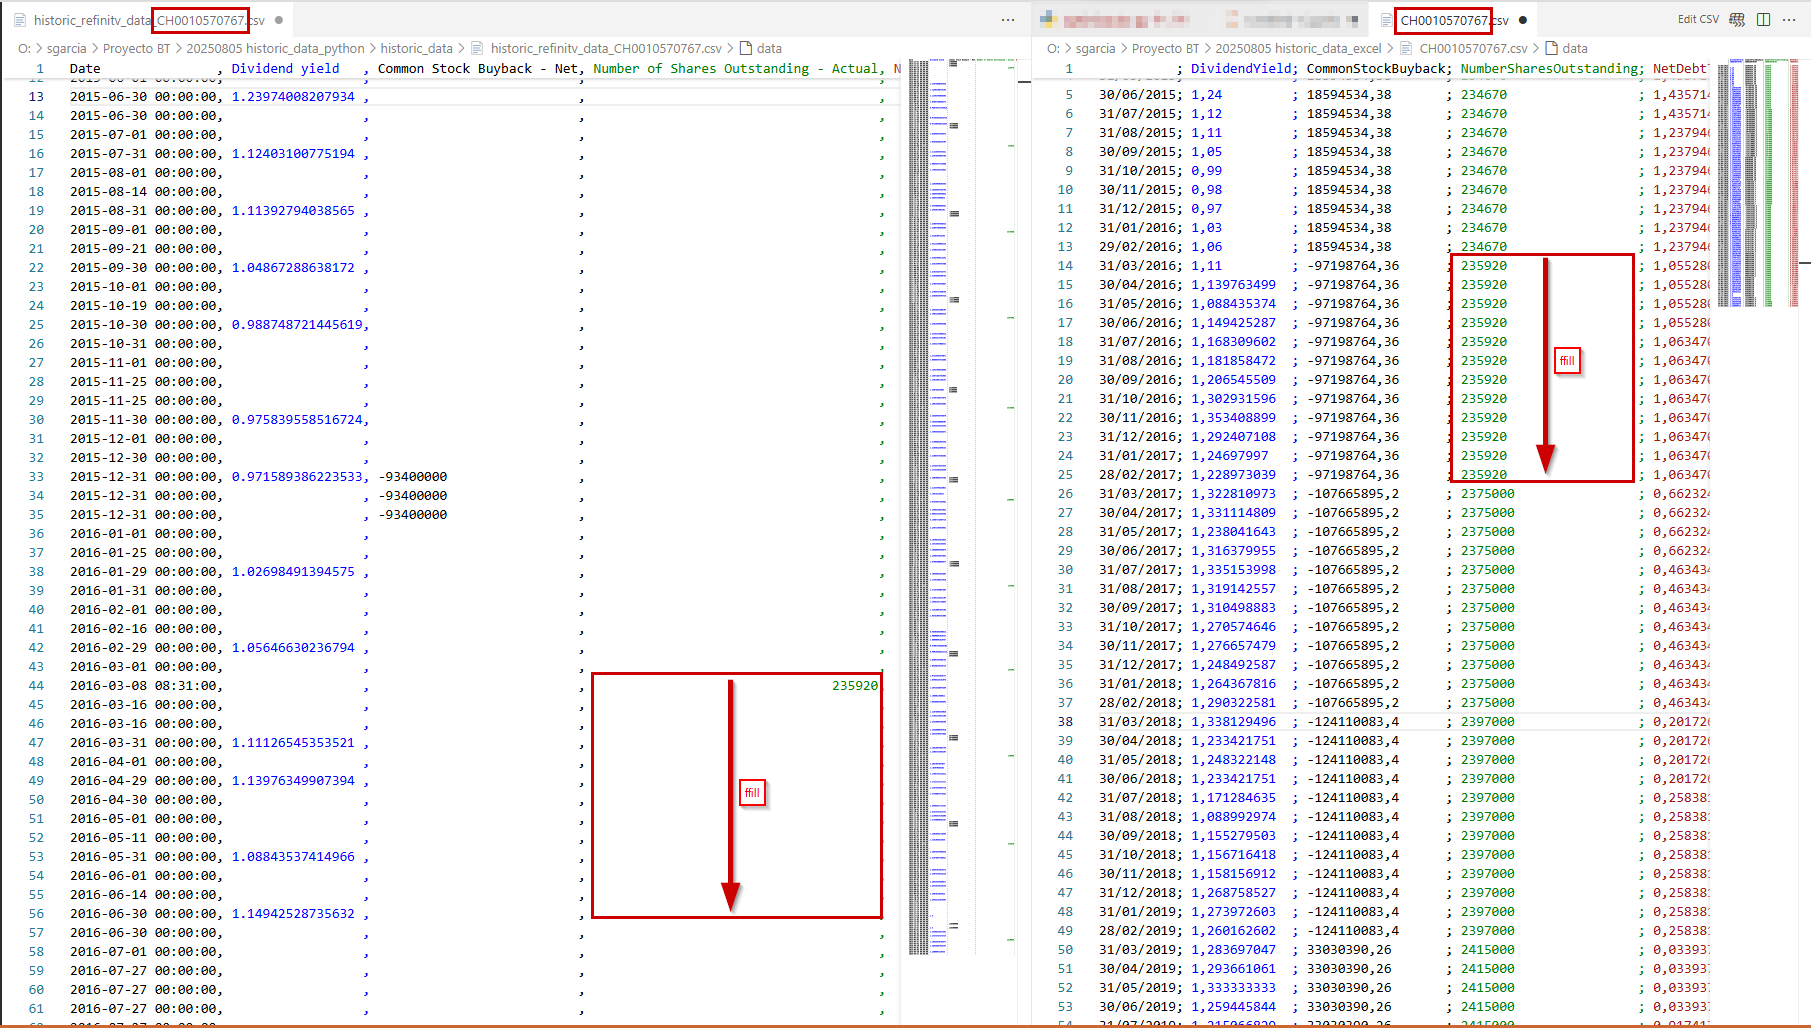The width and height of the screenshot is (1811, 1028).
Task: Click date 31/03/2016 in right file
Action: [1137, 266]
